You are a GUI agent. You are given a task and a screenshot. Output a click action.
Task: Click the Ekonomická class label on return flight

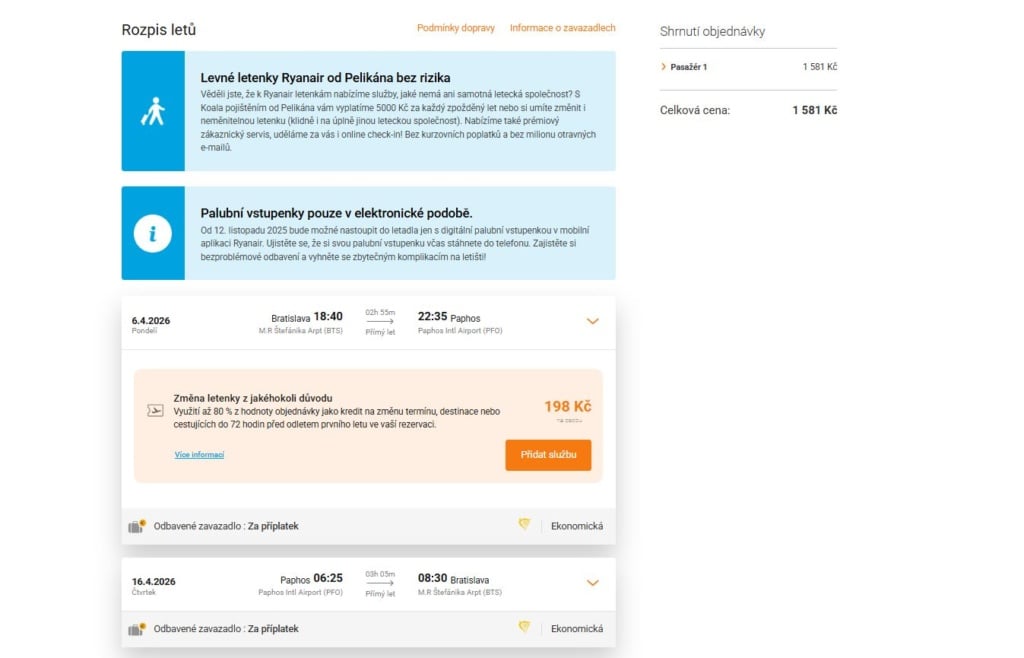[577, 629]
